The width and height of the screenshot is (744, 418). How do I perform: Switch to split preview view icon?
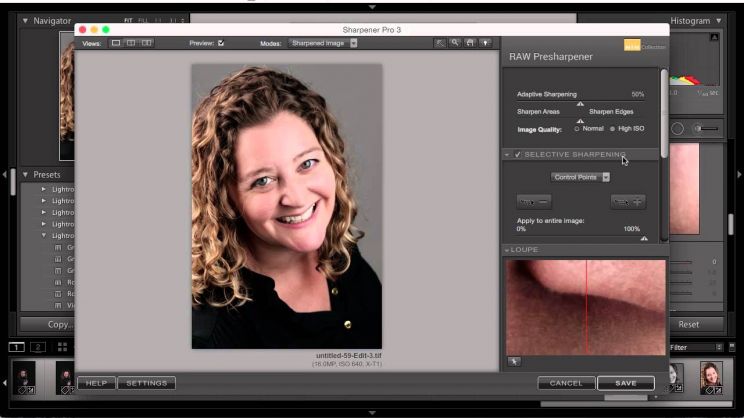click(131, 43)
